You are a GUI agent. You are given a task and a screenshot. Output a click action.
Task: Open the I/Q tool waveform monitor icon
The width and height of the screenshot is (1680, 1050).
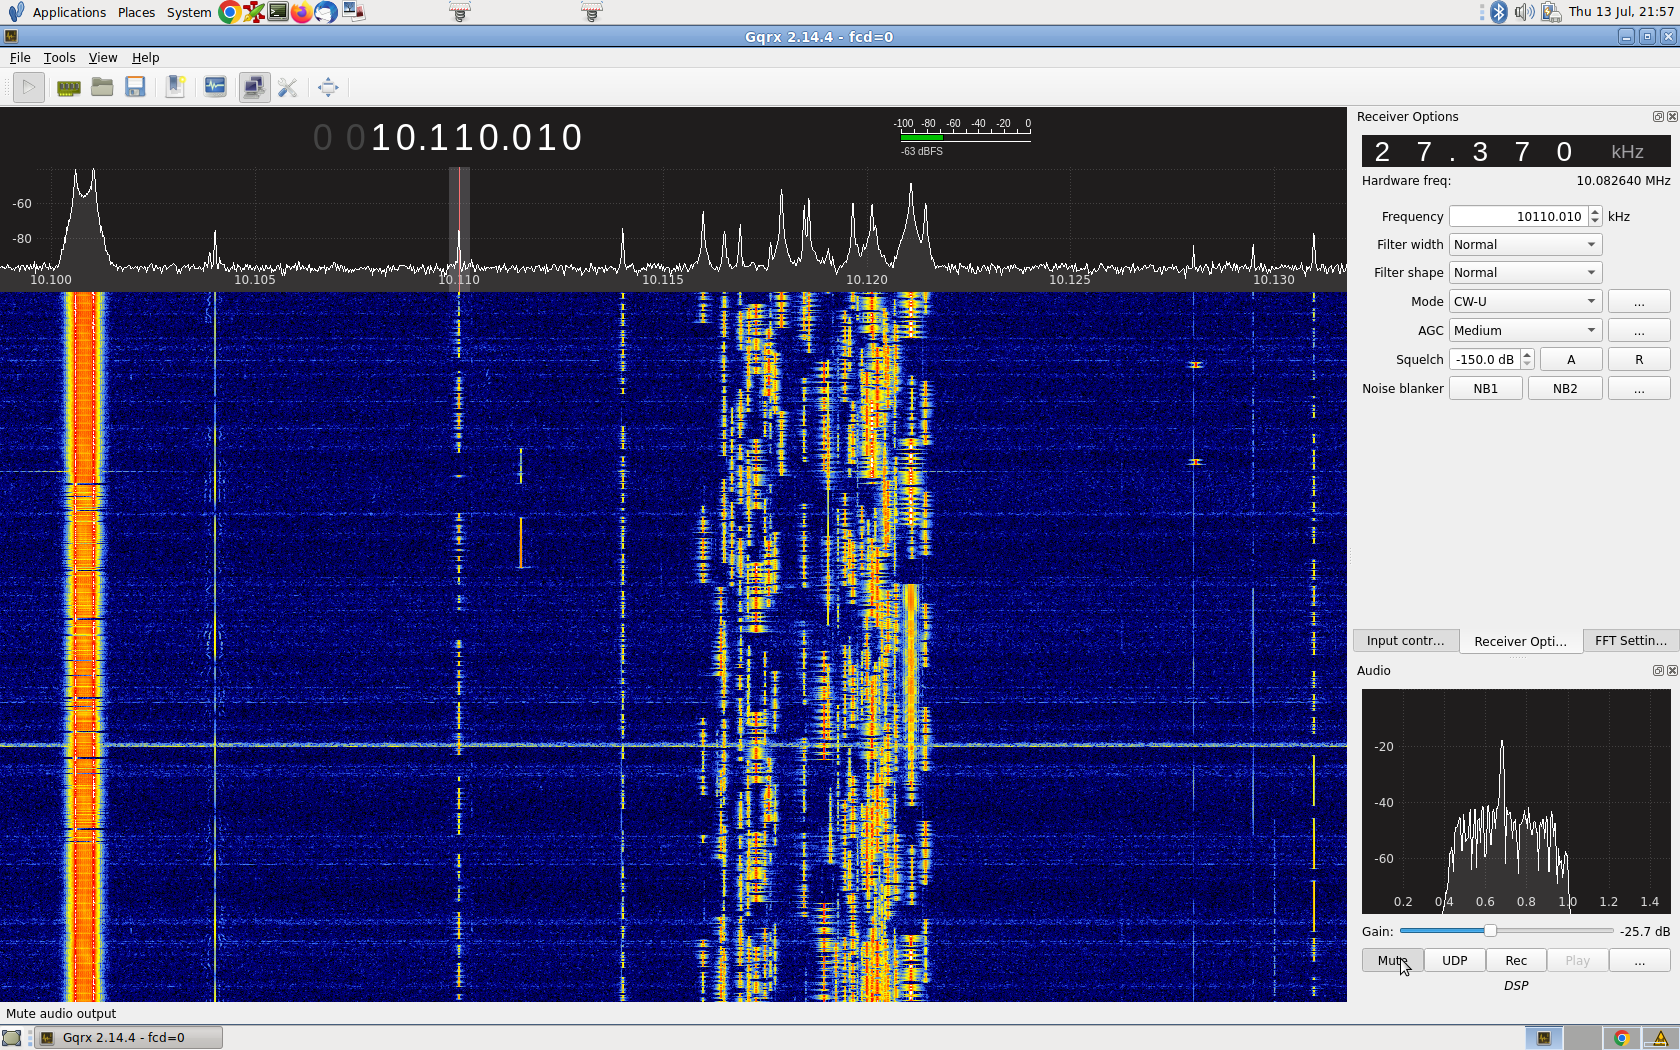click(x=215, y=88)
